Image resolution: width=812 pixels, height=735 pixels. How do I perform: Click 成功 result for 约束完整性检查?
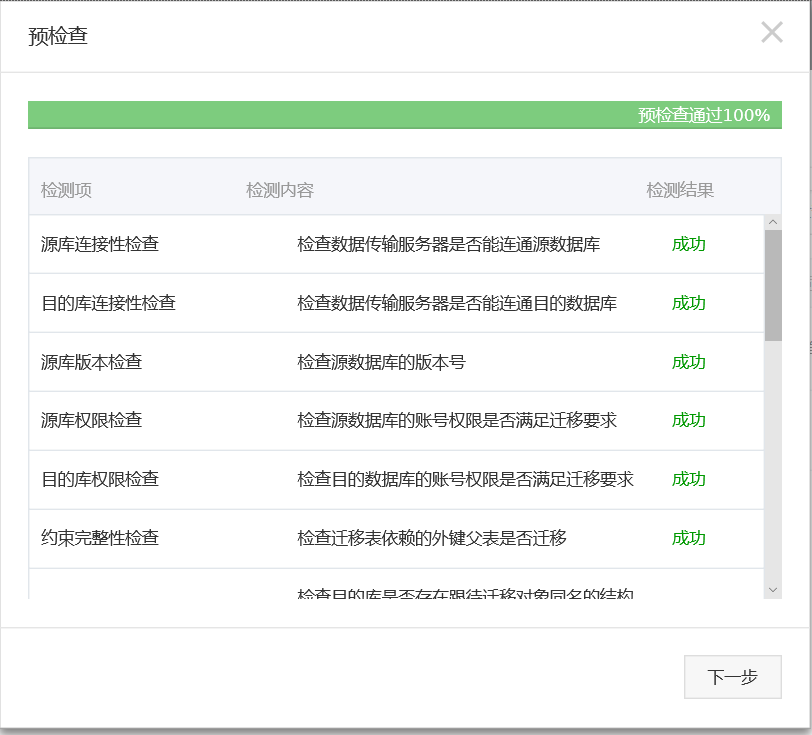pos(688,538)
